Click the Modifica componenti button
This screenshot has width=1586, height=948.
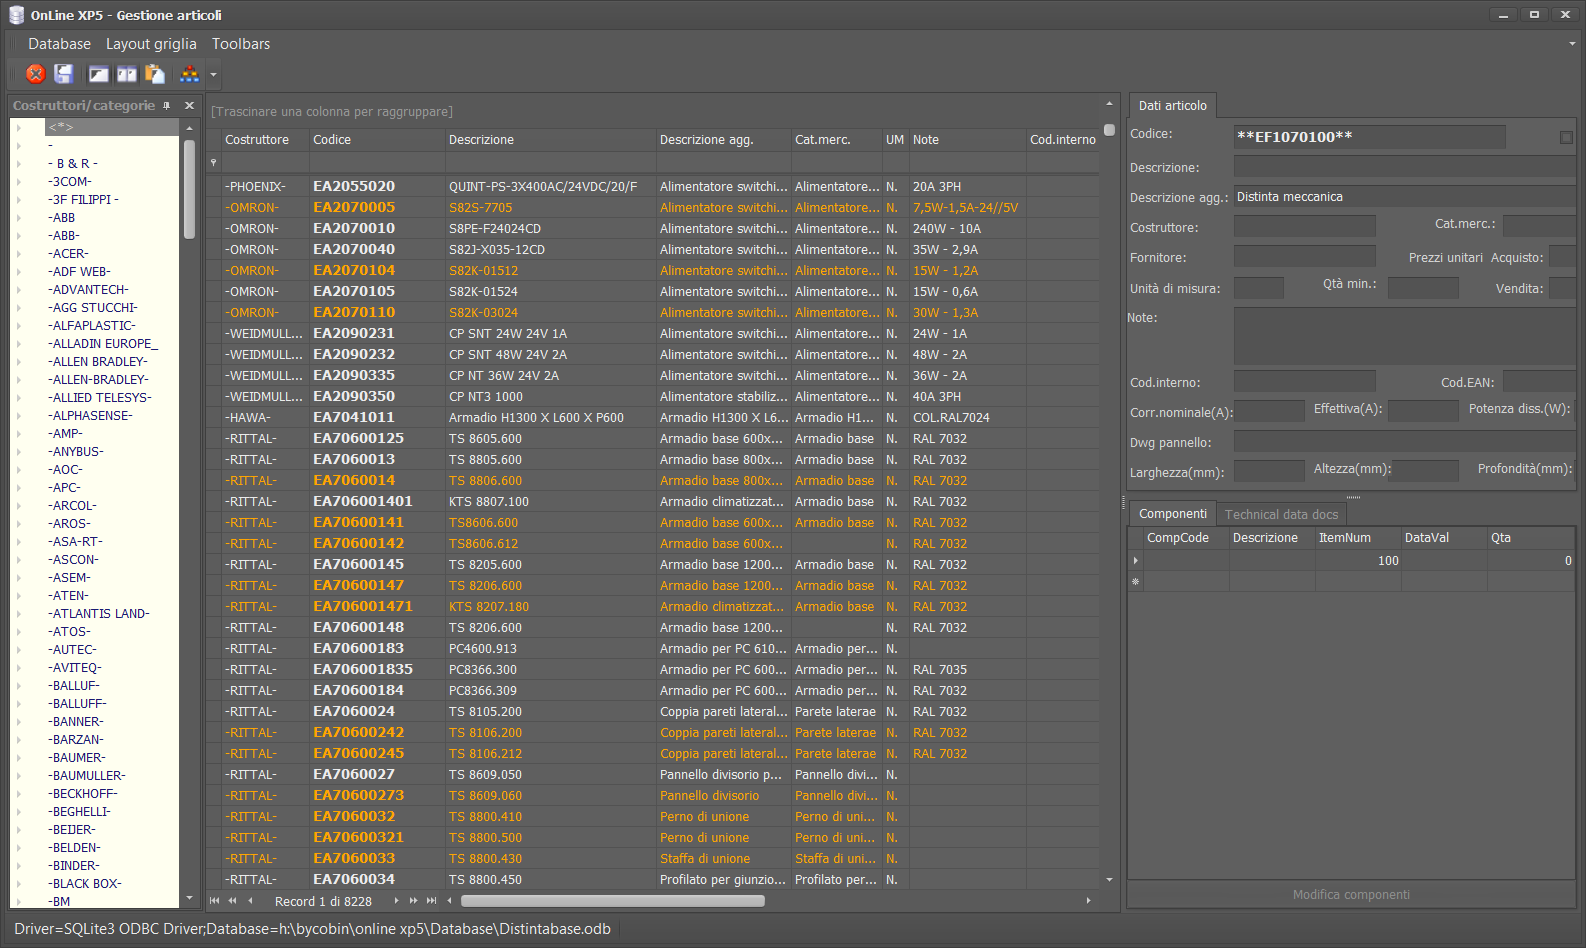pyautogui.click(x=1351, y=895)
